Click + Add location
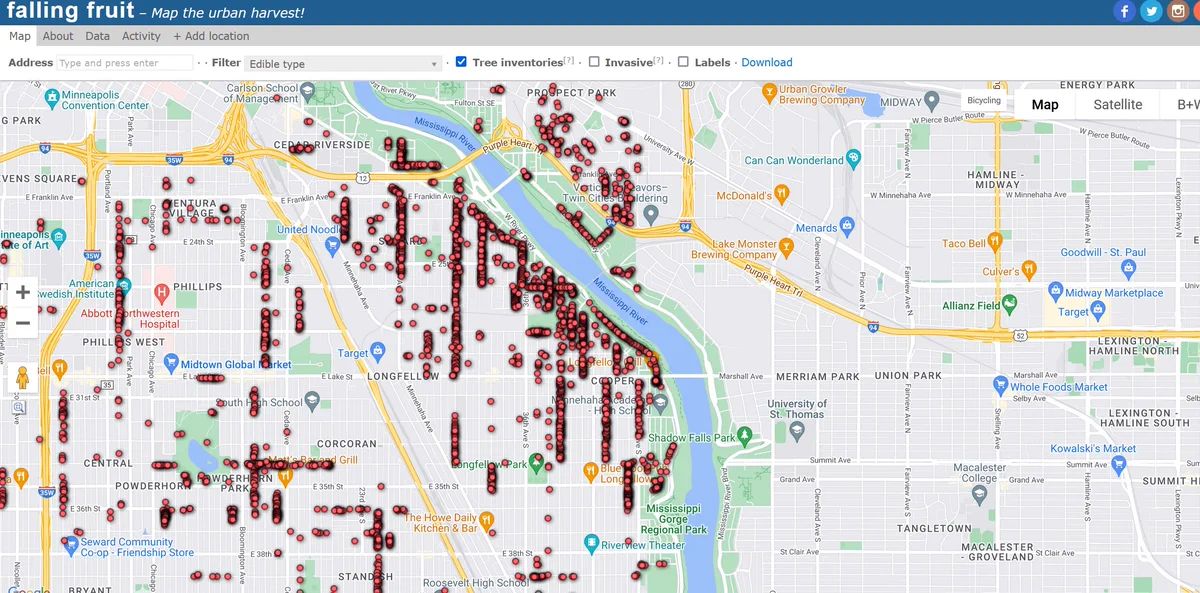 (211, 36)
